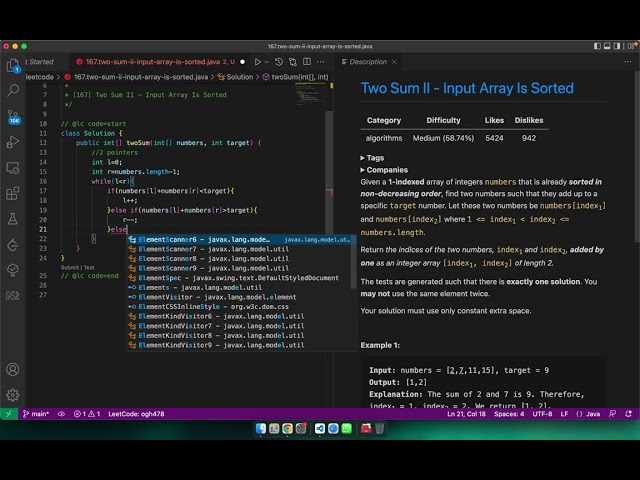This screenshot has width=640, height=480.
Task: Change indentation via Spaces: 4
Action: point(509,414)
